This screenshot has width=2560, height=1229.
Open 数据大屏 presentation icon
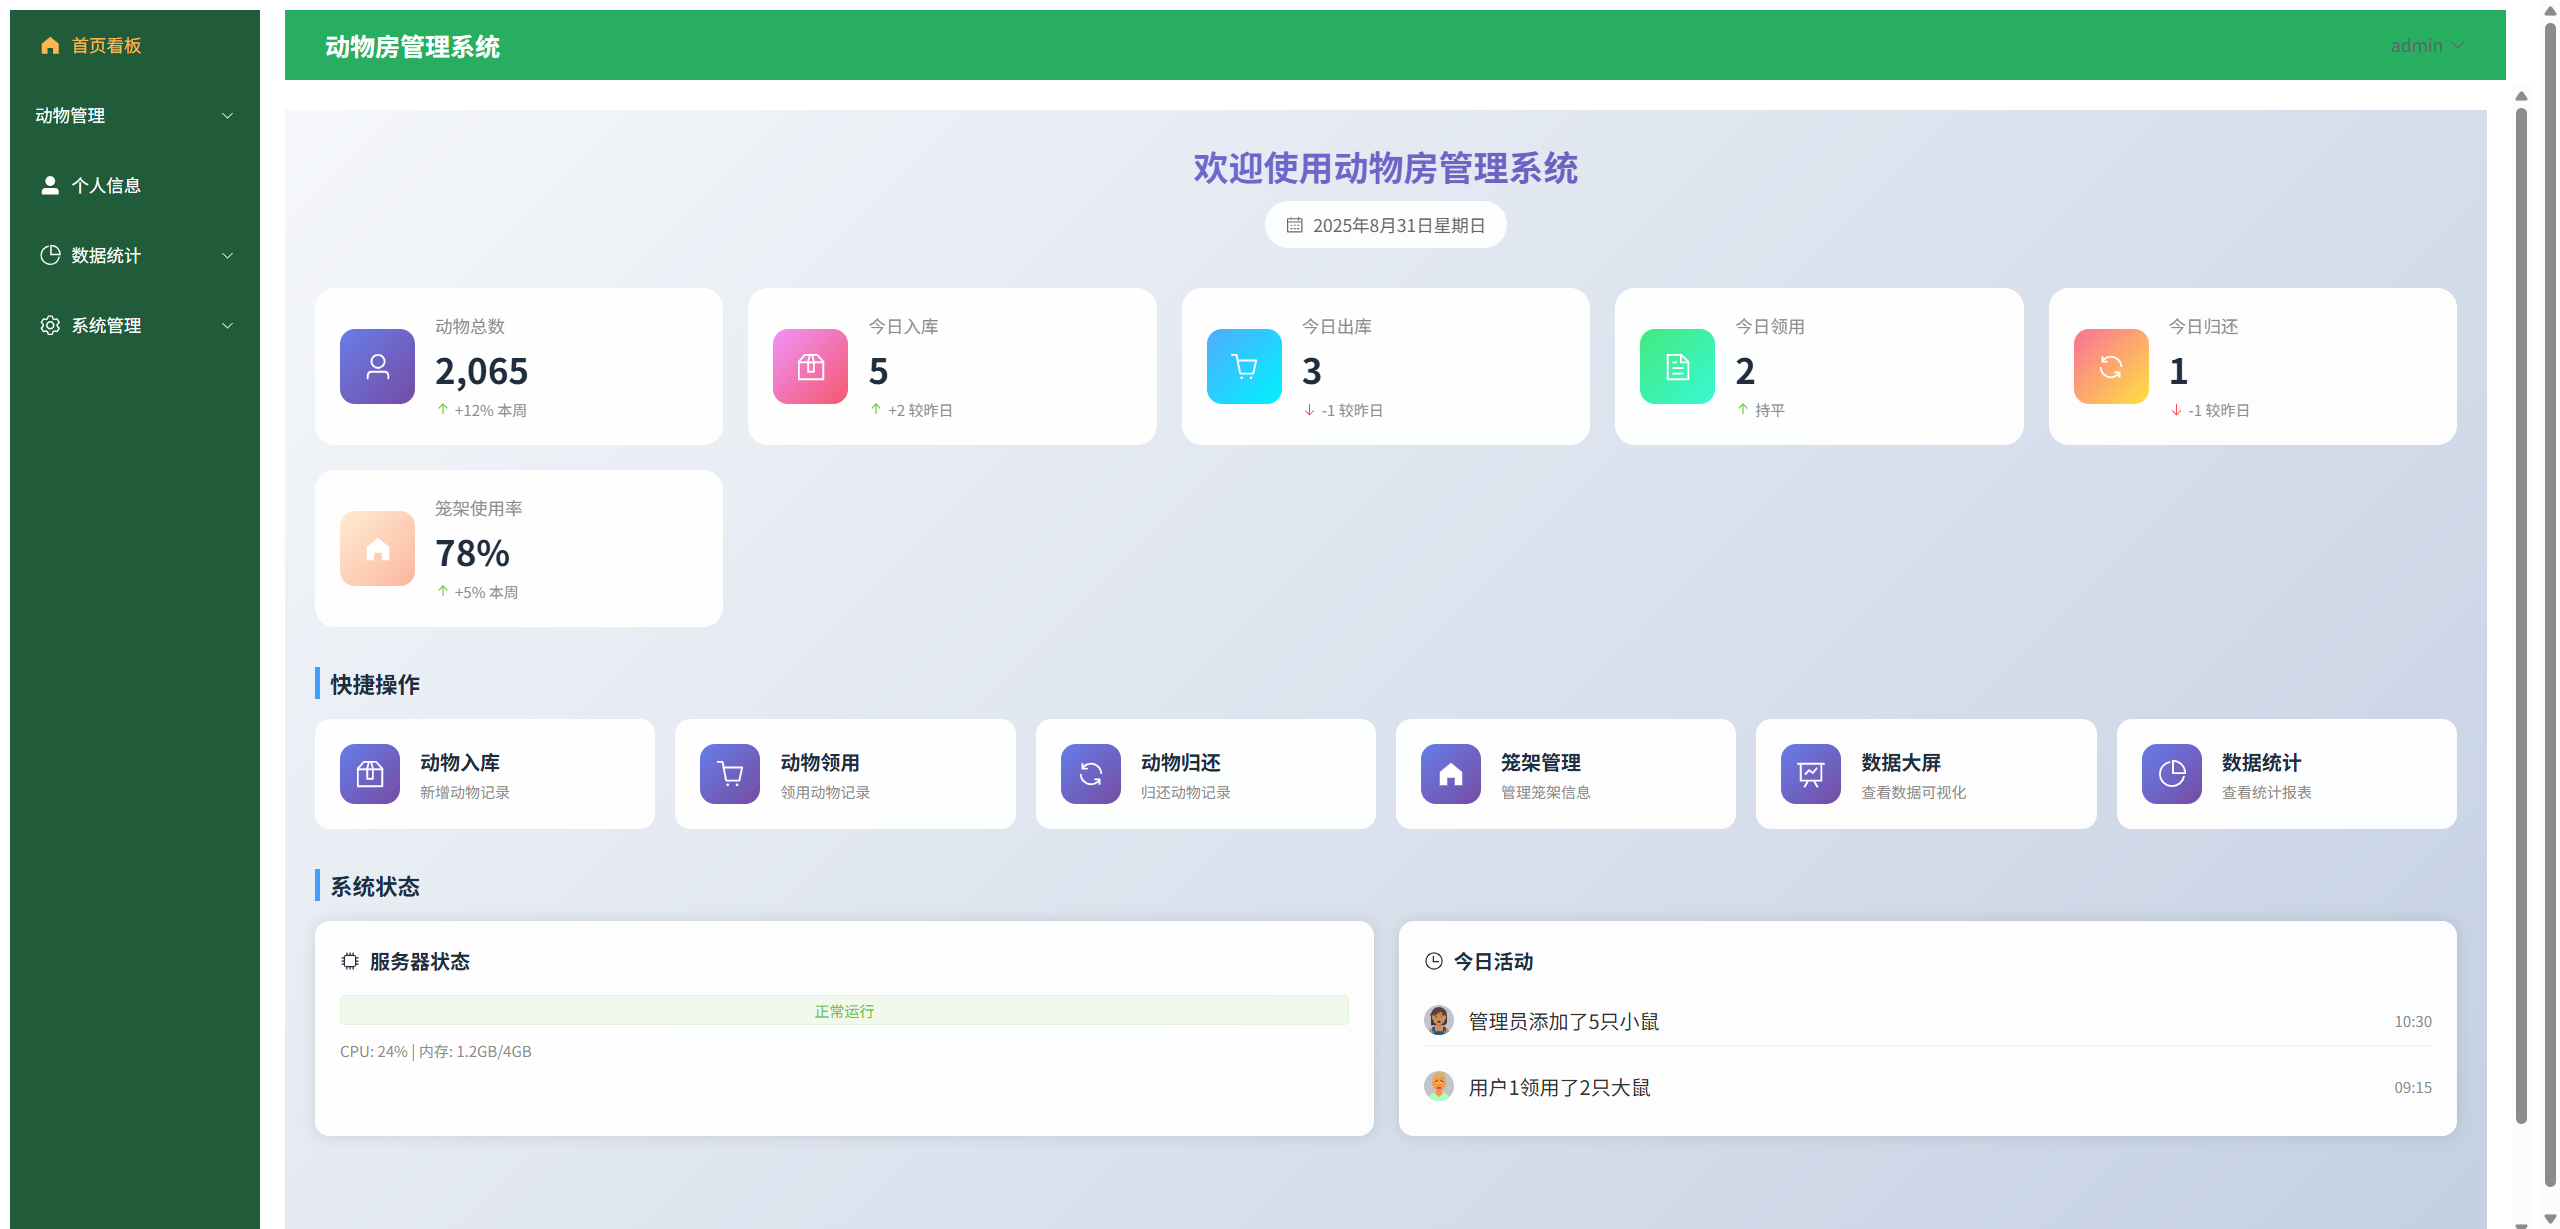[1810, 773]
